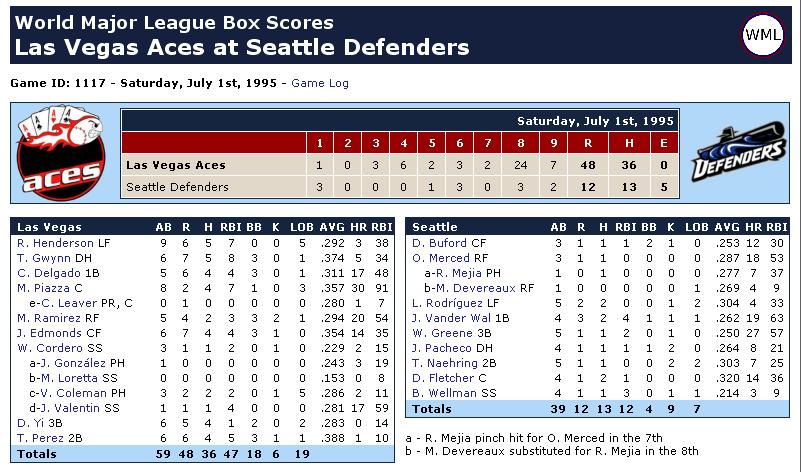Open J. Edmonds player link
Screen dimensions: 801x472
pyautogui.click(x=49, y=333)
